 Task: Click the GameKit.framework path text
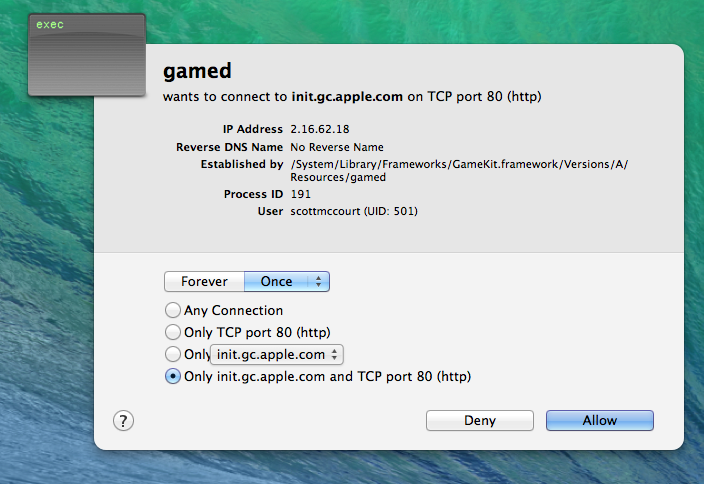click(x=459, y=171)
